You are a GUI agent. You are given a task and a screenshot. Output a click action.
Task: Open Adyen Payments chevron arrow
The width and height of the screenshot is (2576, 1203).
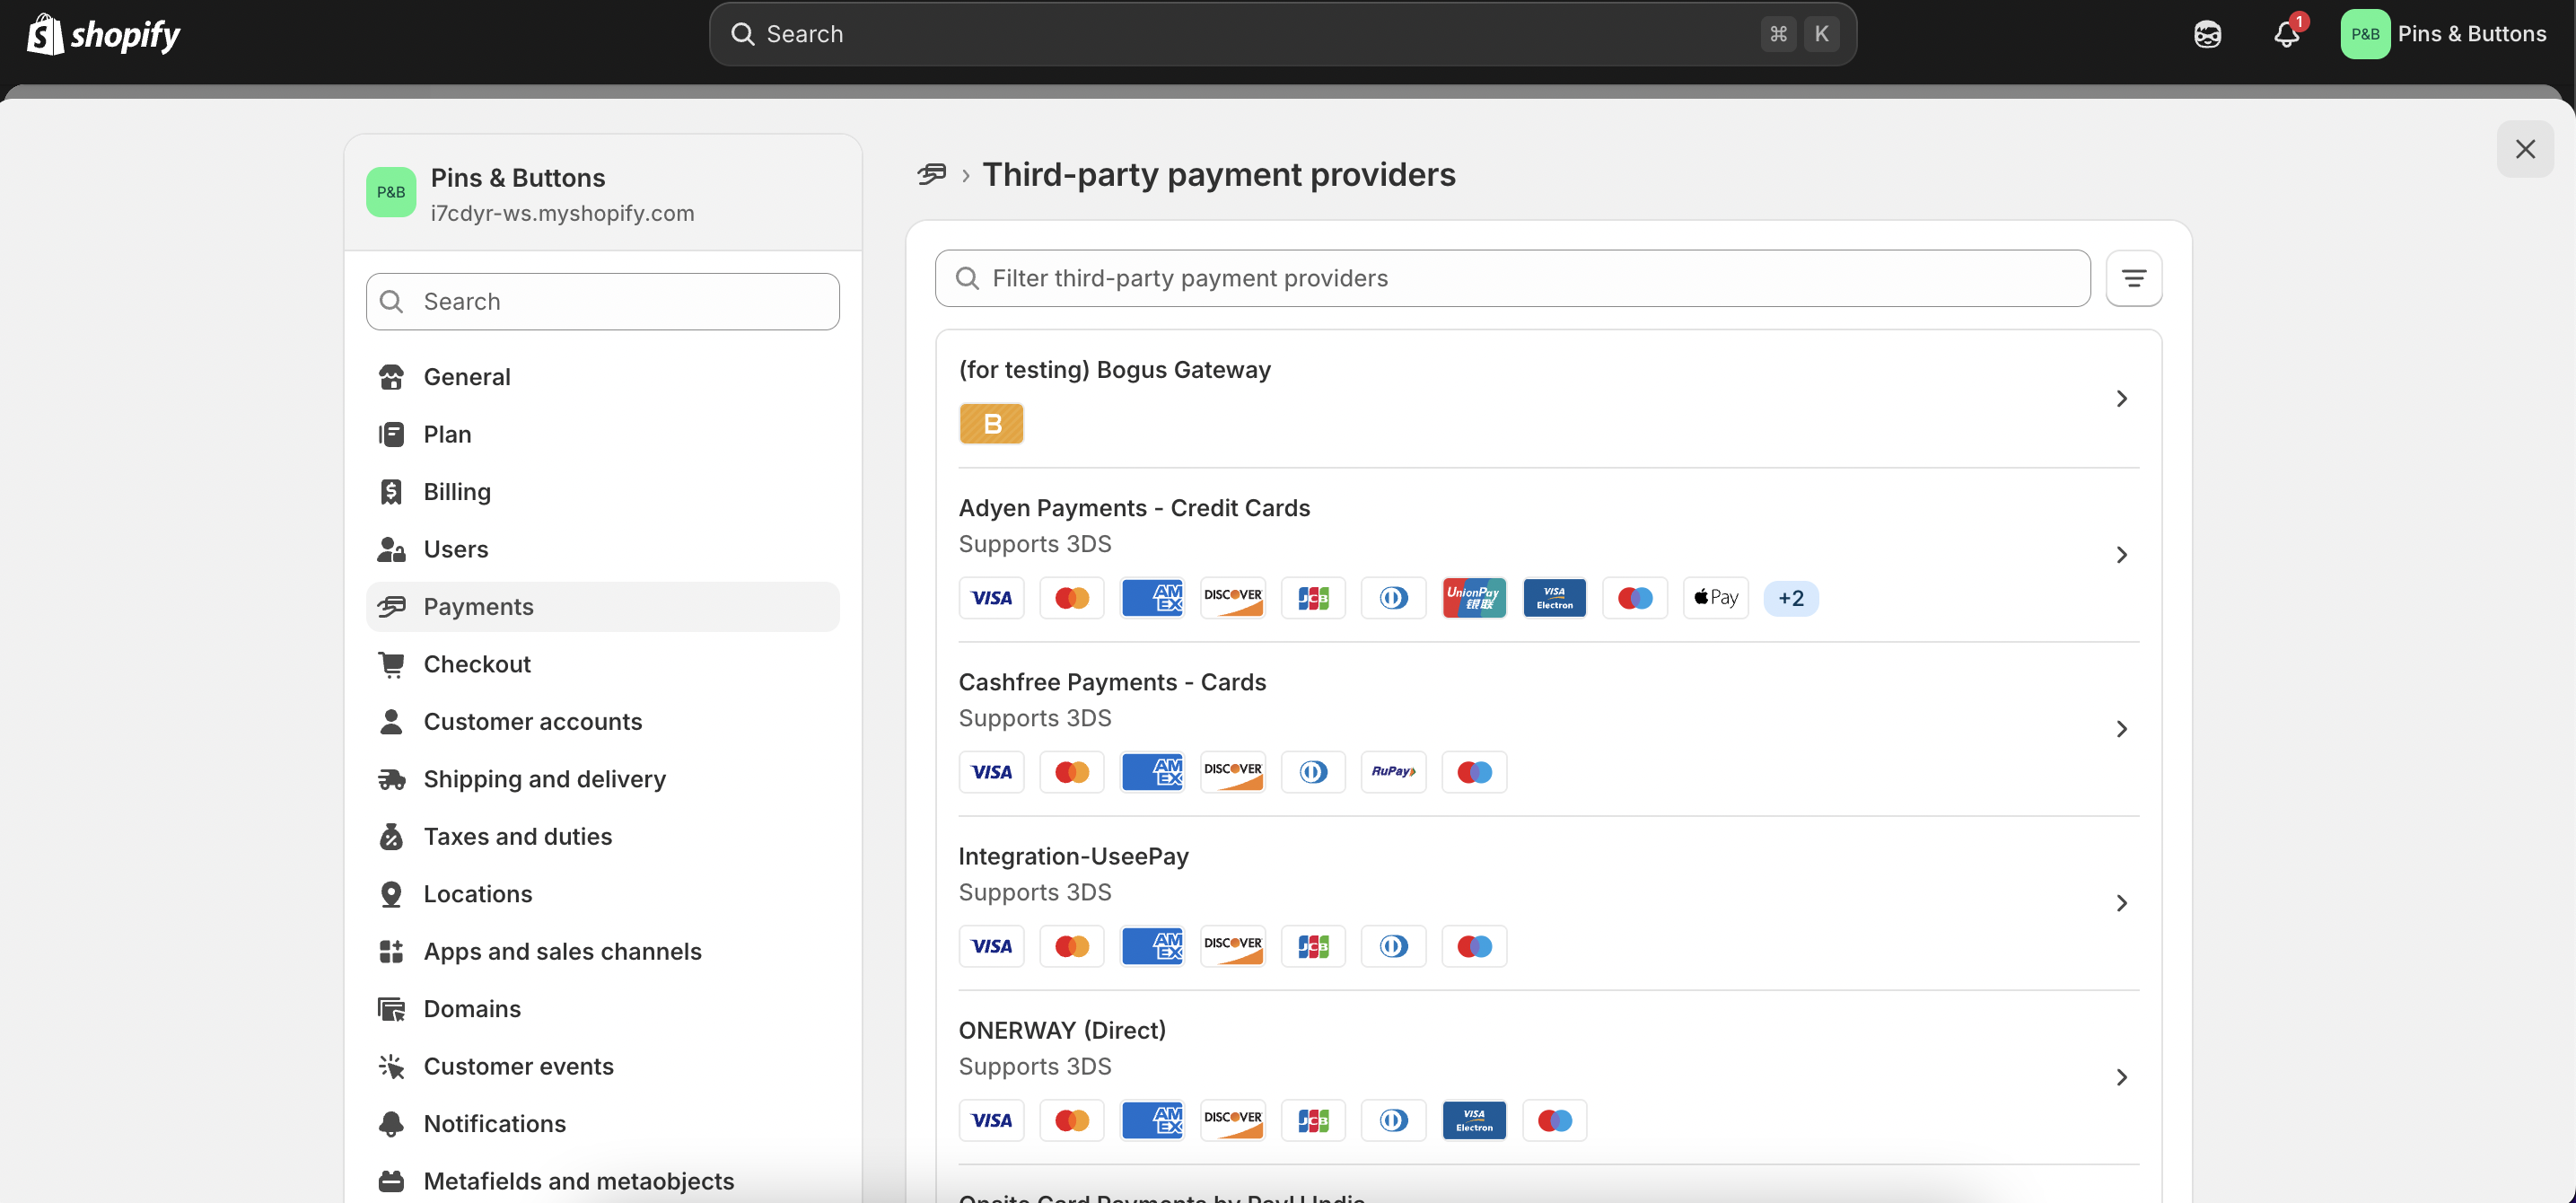pyautogui.click(x=2121, y=555)
